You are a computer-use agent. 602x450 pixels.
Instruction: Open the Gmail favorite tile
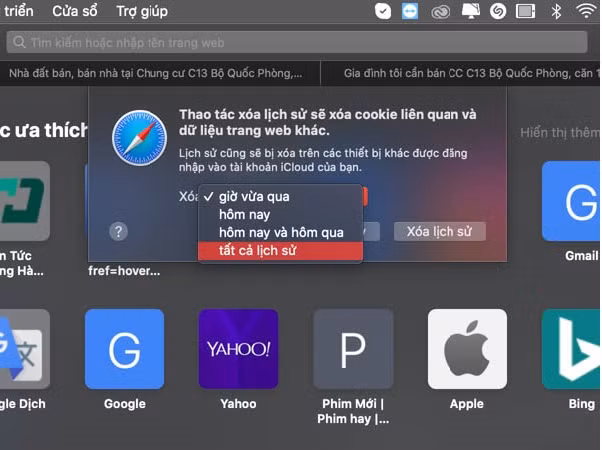coord(571,201)
